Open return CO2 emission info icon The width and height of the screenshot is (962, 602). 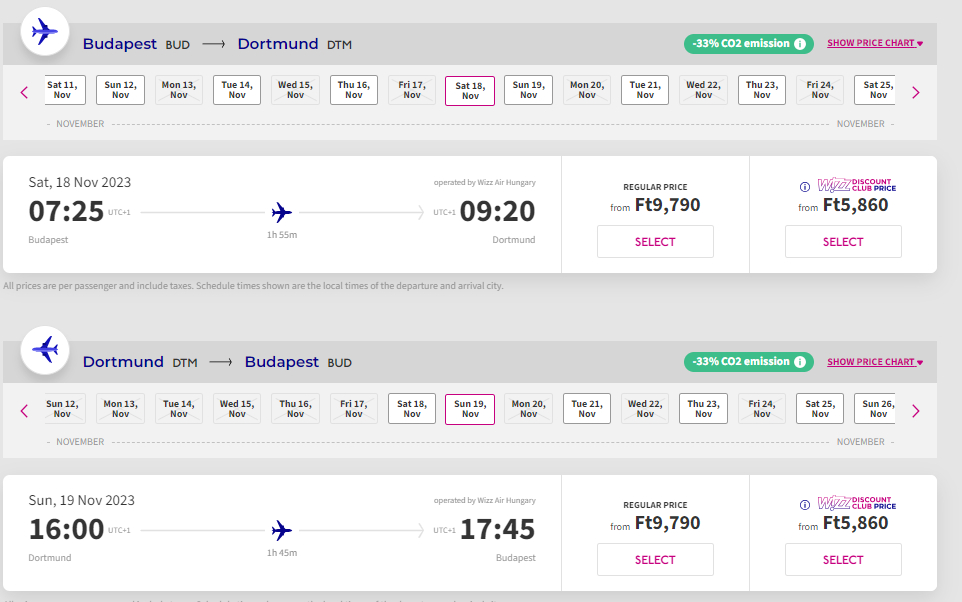(800, 362)
